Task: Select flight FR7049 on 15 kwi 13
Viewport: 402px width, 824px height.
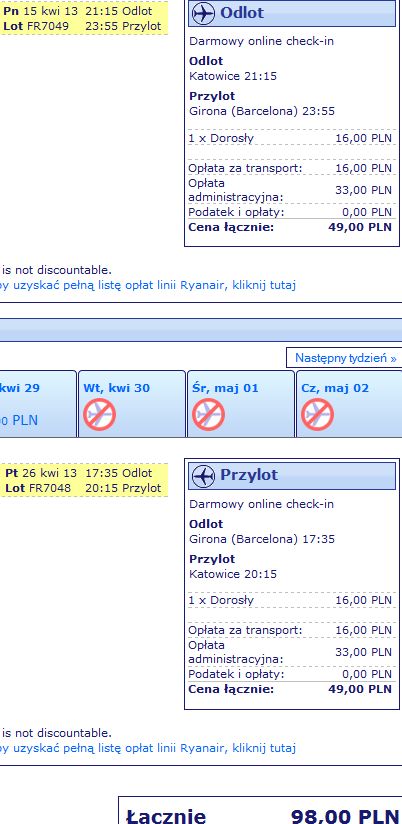Action: pos(84,18)
